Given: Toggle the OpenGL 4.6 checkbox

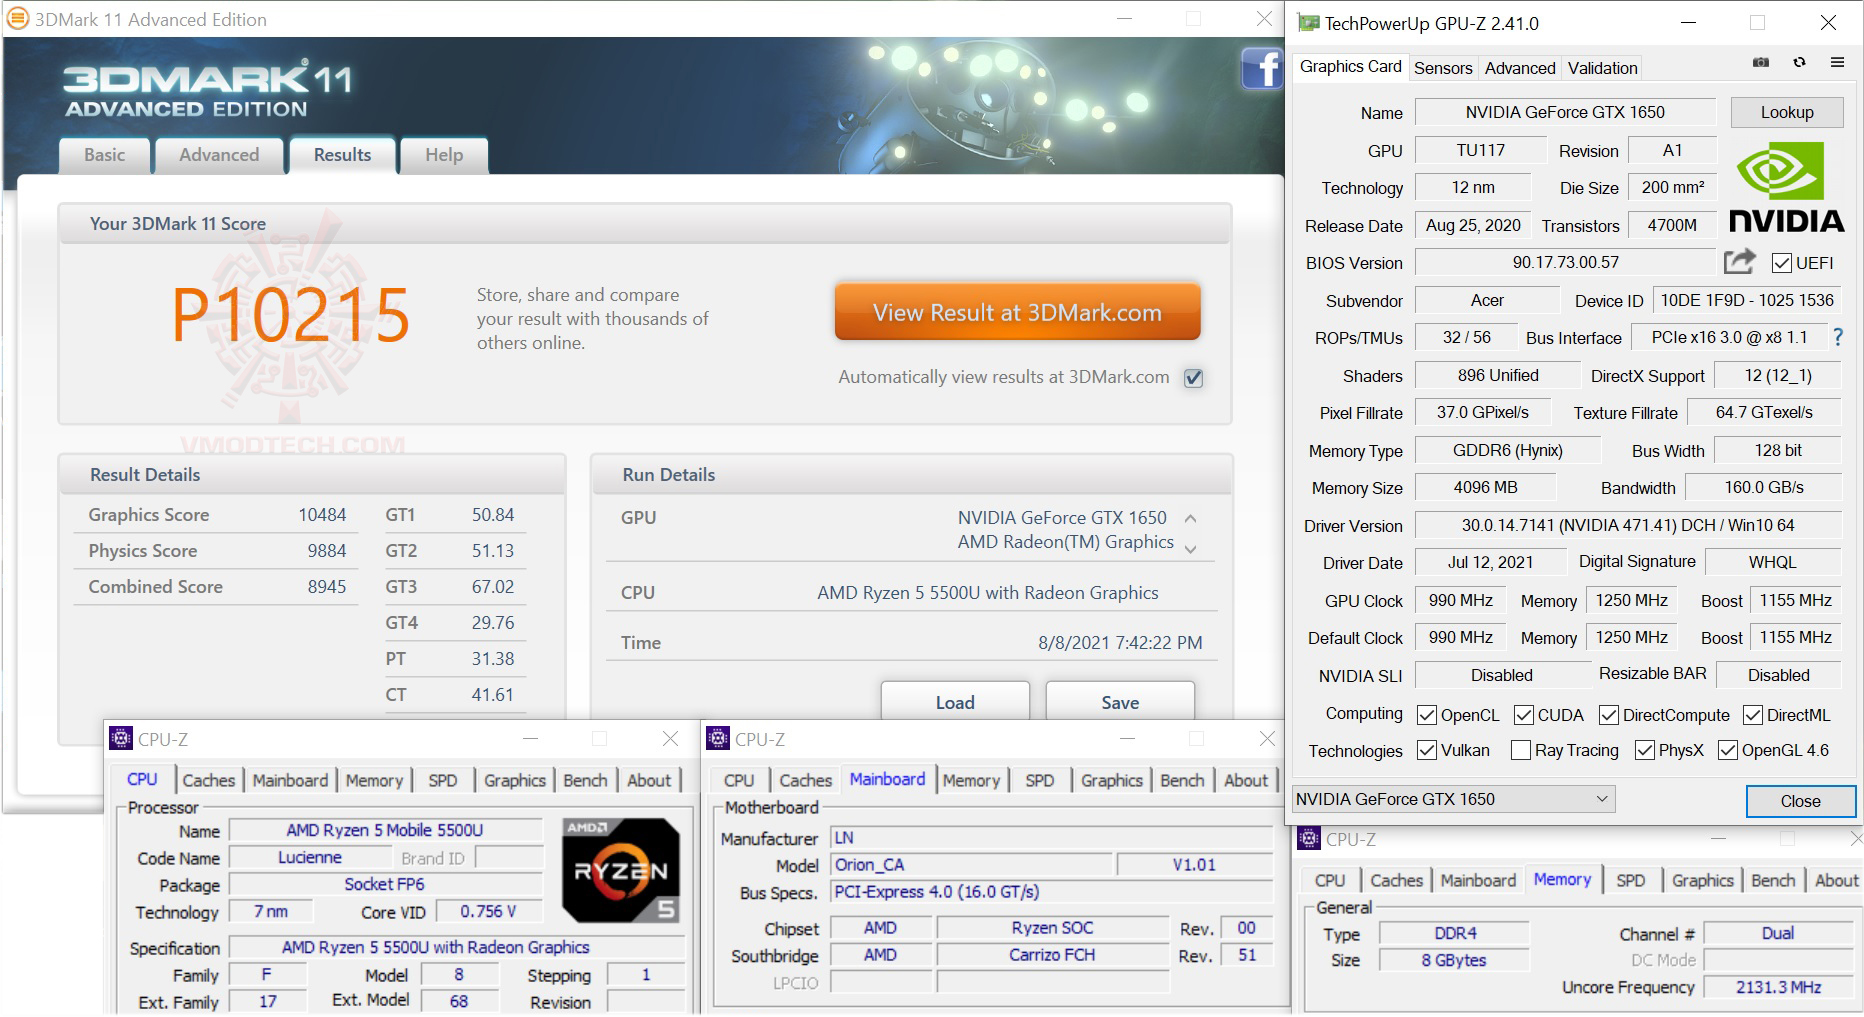Looking at the screenshot, I should coord(1728,750).
